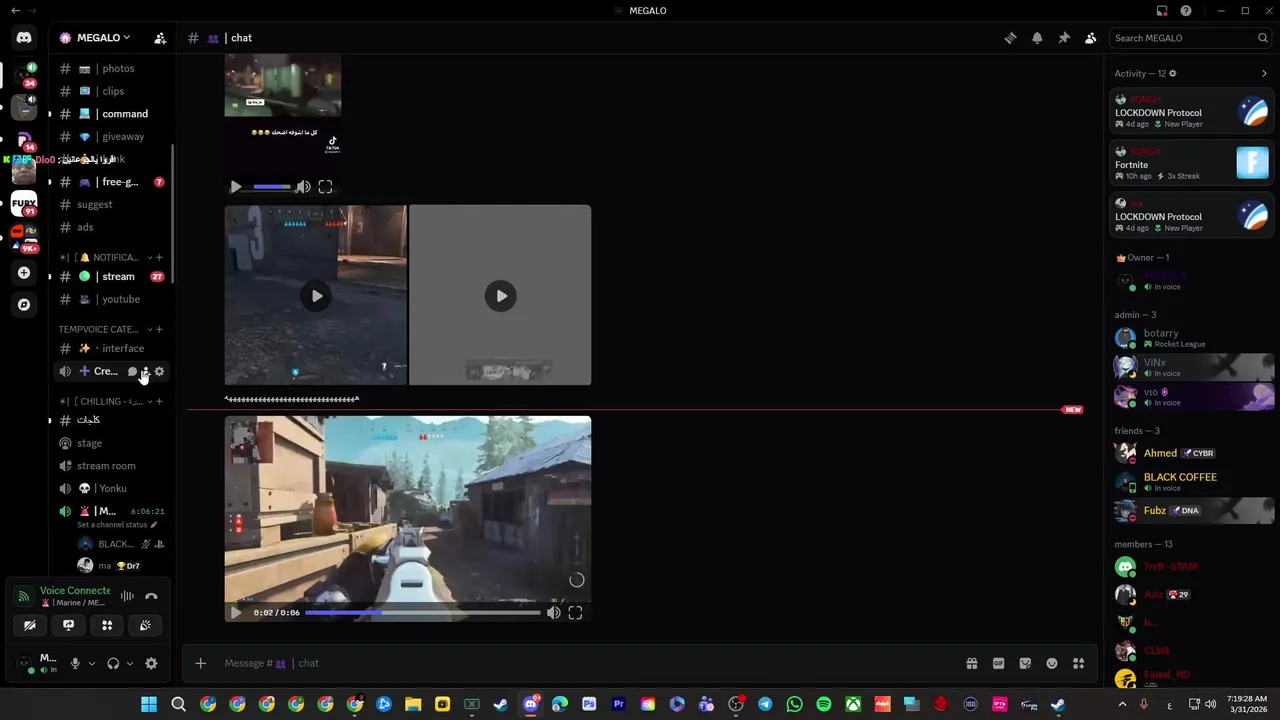Screen dimensions: 1280x720
Task: Open Discord direct messages home icon
Action: [24, 38]
